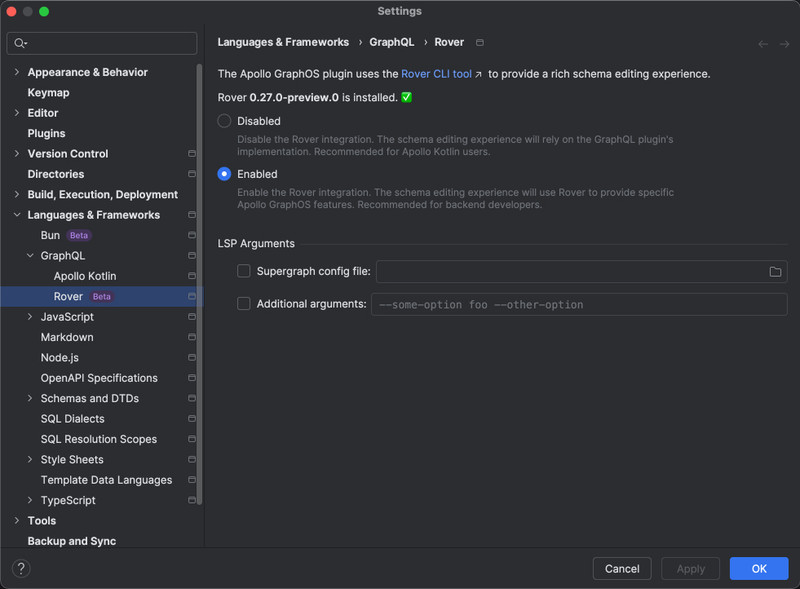Click project-level icon in Apollo Kotlin row
This screenshot has width=800, height=589.
pos(192,276)
